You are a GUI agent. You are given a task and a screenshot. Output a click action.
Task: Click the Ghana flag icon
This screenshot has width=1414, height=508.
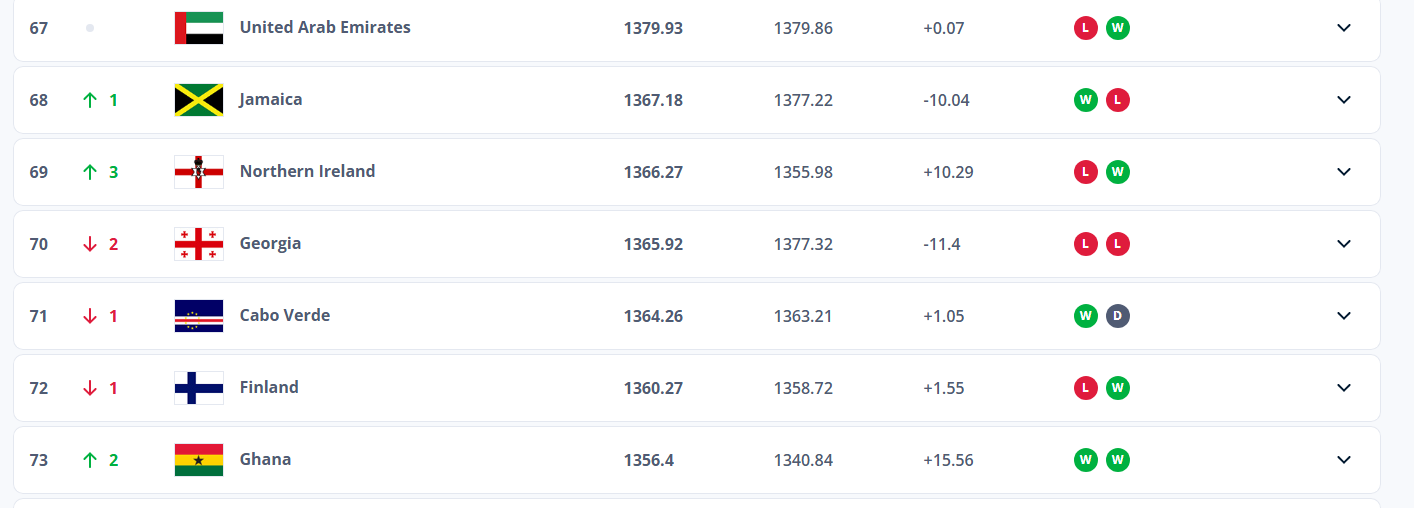pyautogui.click(x=199, y=460)
